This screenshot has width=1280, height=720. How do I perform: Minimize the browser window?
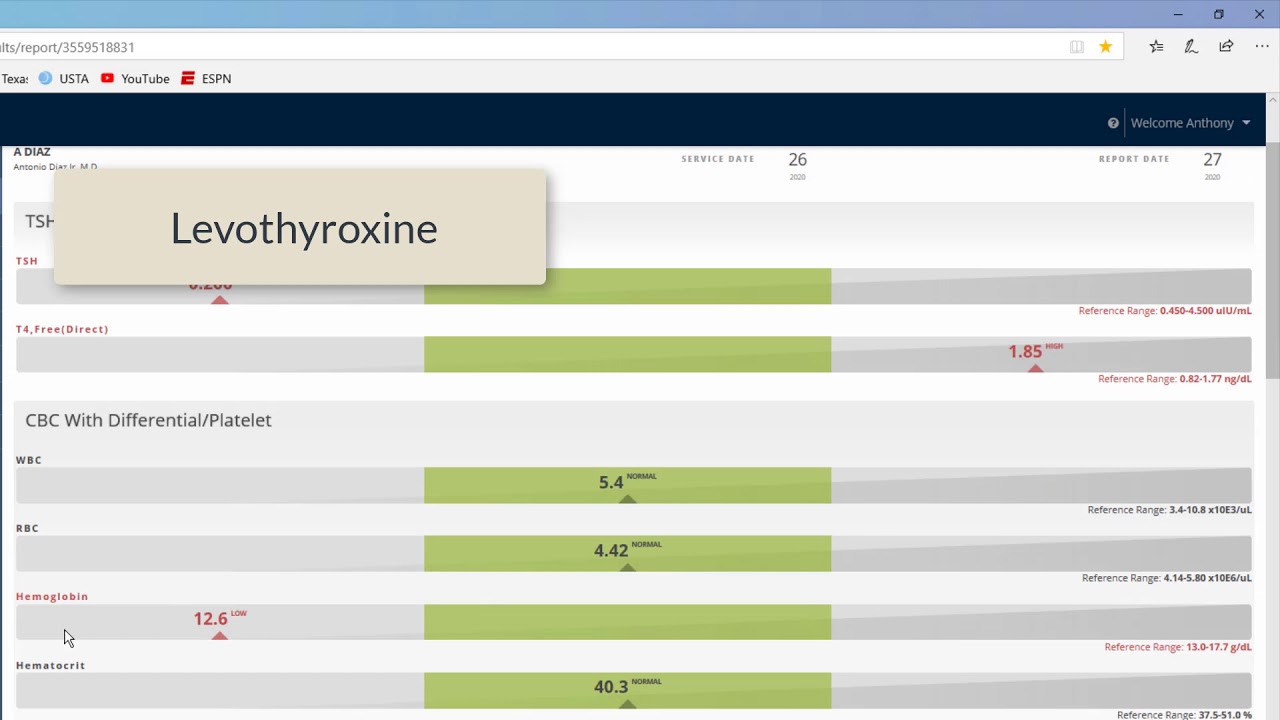pos(1178,14)
